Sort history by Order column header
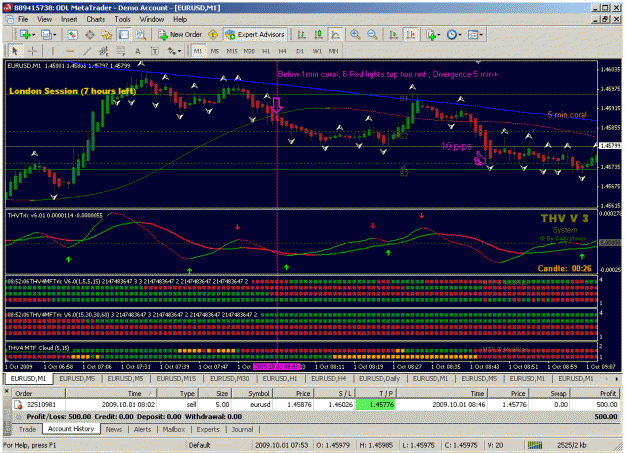This screenshot has width=625, height=453. 39,393
